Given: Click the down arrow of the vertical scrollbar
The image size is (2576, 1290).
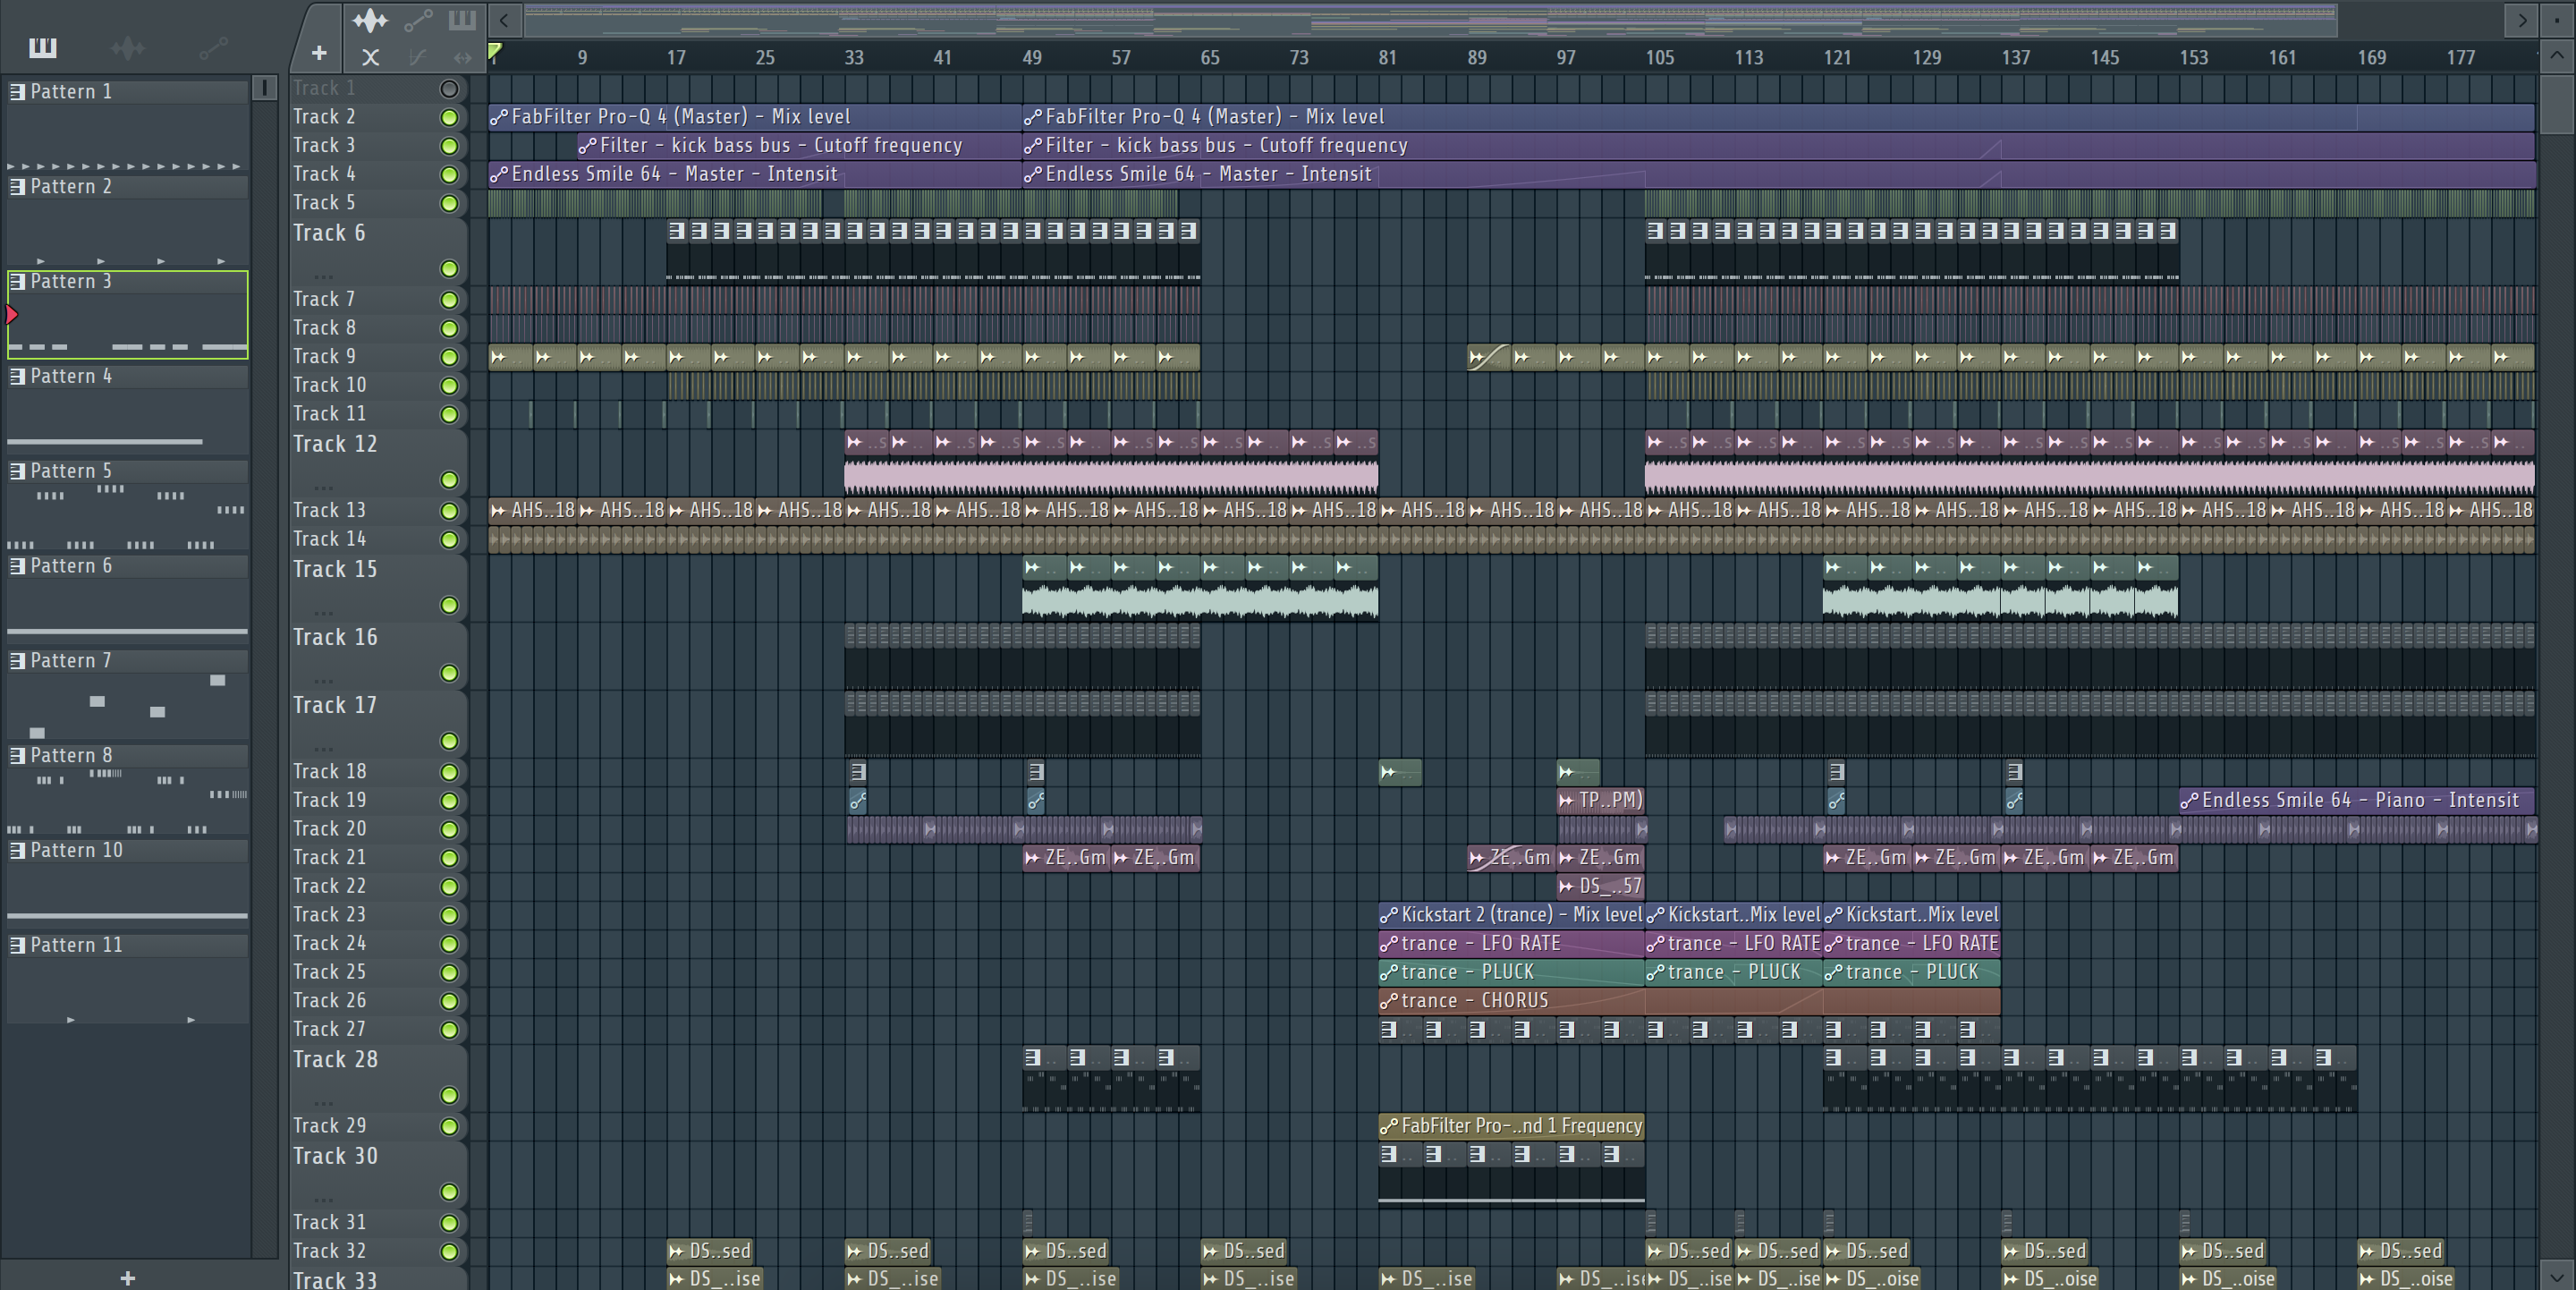Looking at the screenshot, I should [x=2557, y=1276].
